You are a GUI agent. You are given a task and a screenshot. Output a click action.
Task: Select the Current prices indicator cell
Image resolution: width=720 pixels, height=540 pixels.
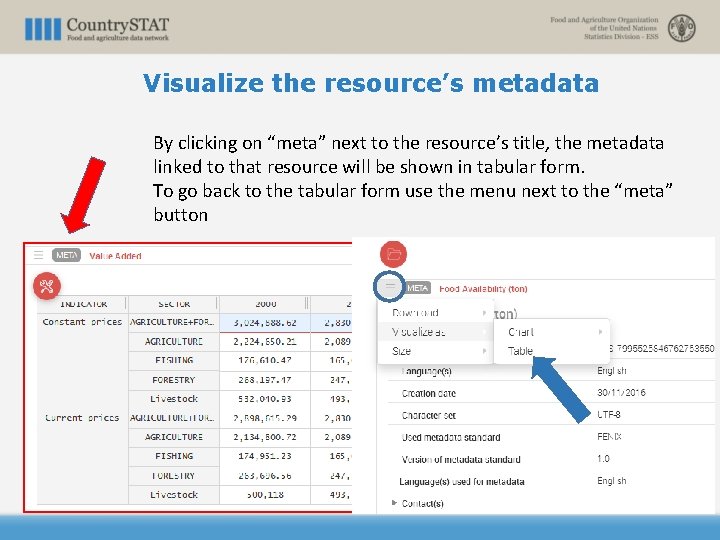82,418
